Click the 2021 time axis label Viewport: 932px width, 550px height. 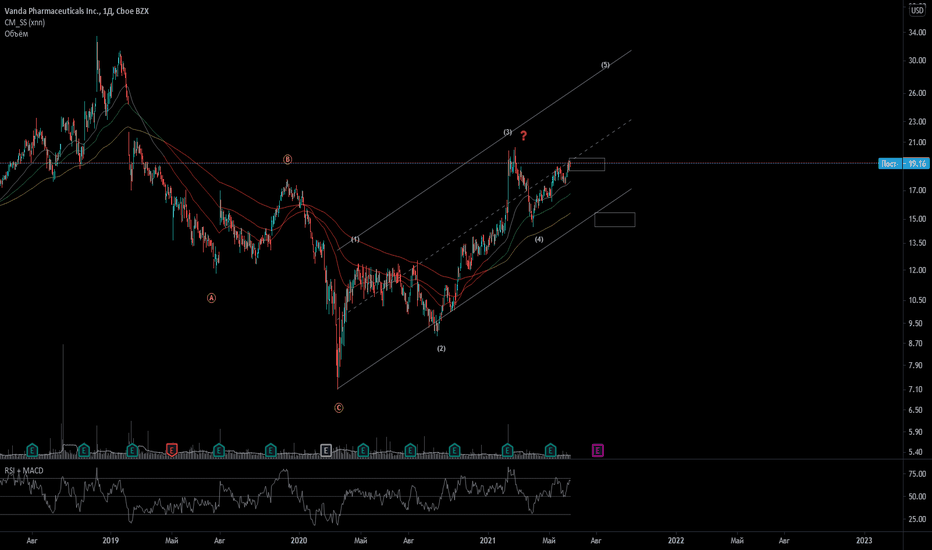point(488,540)
